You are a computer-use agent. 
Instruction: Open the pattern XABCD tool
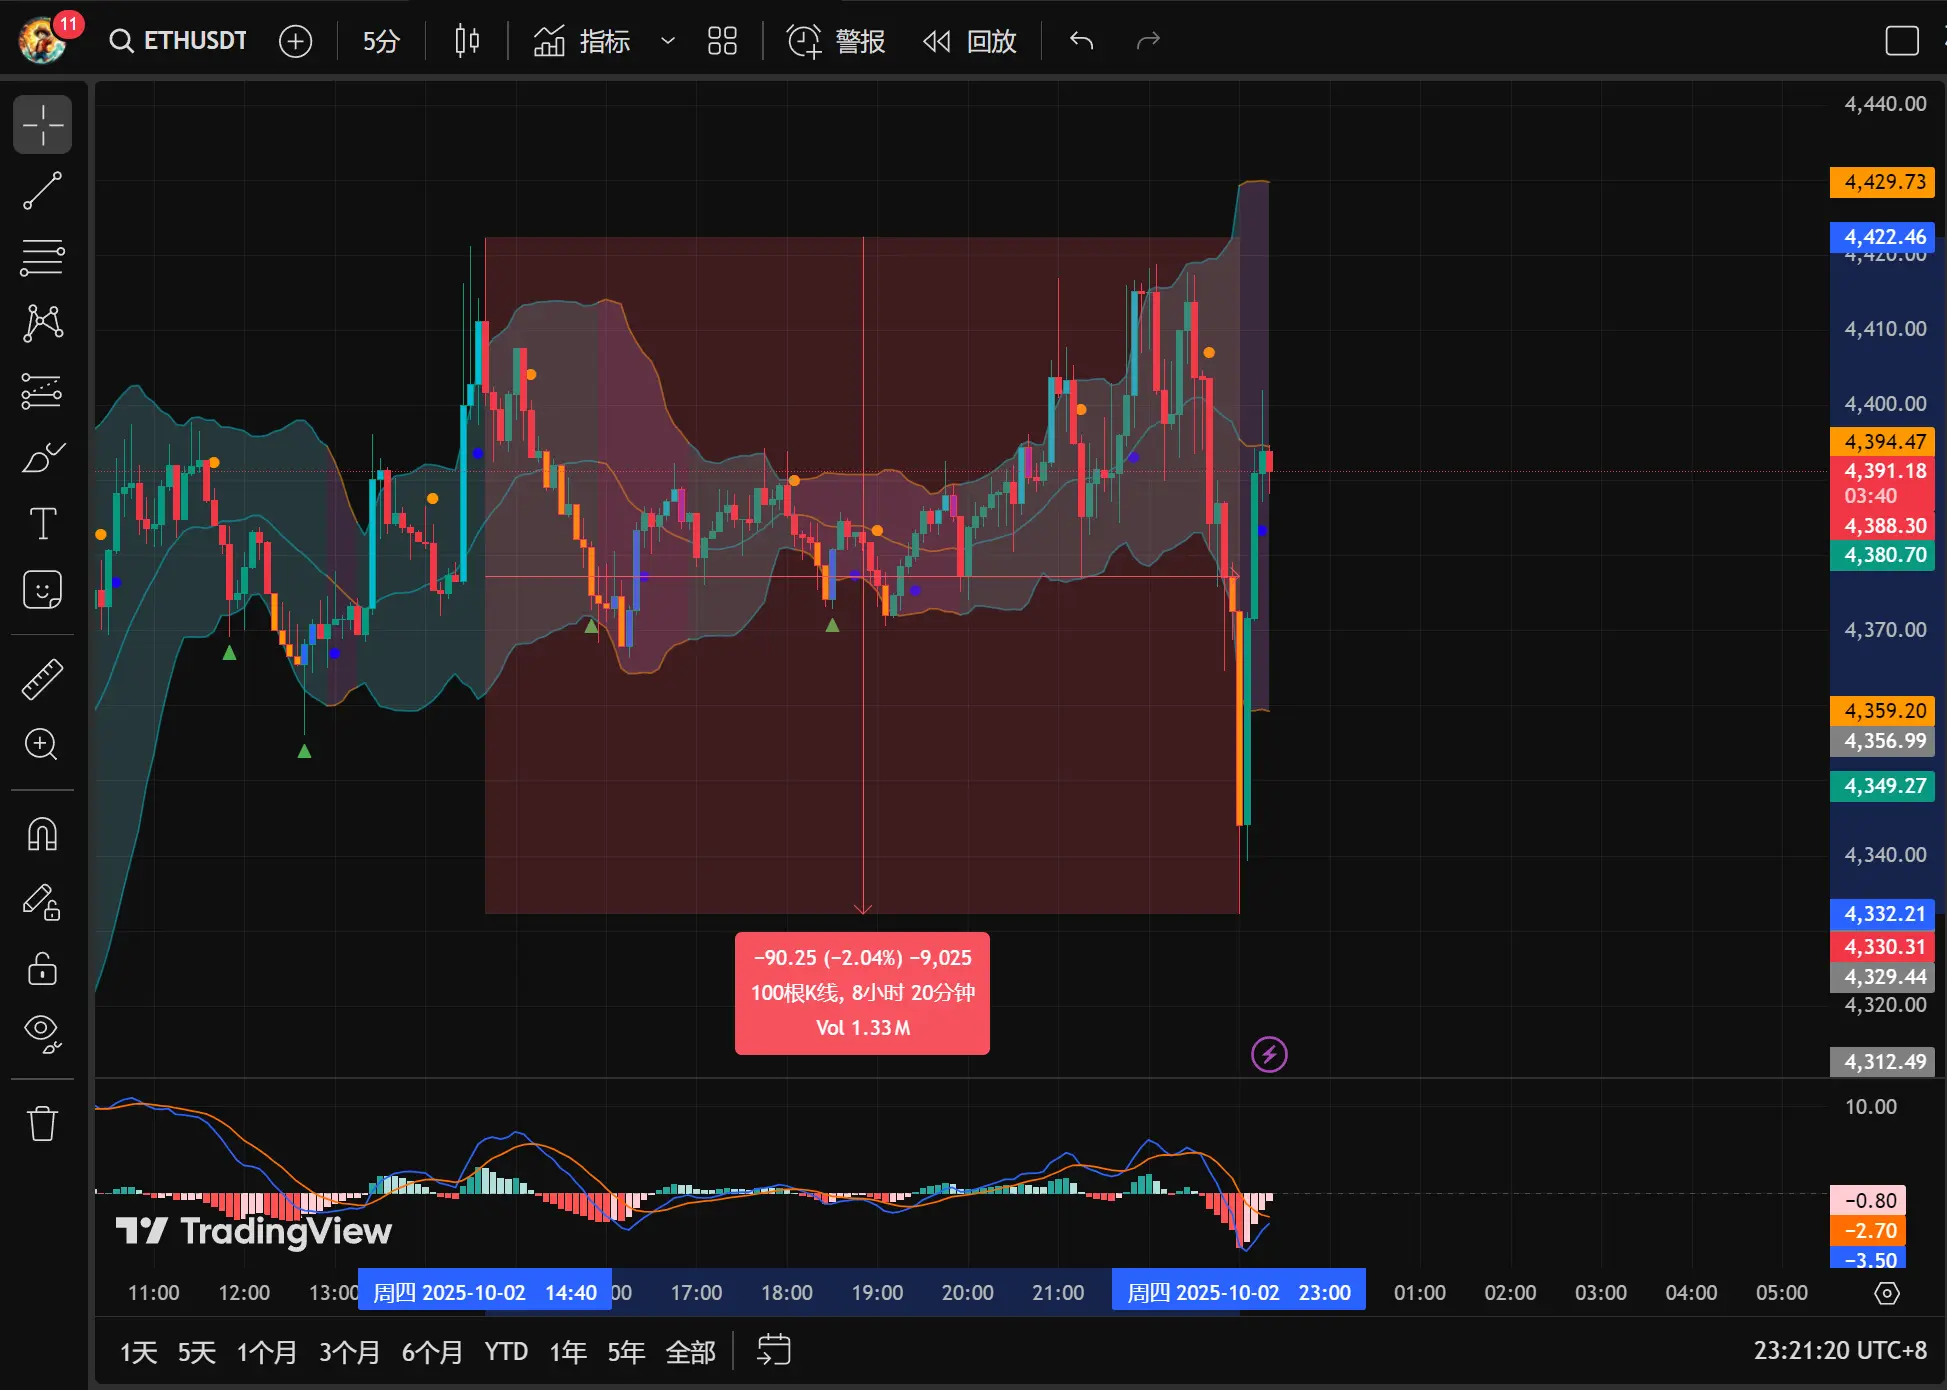42,323
